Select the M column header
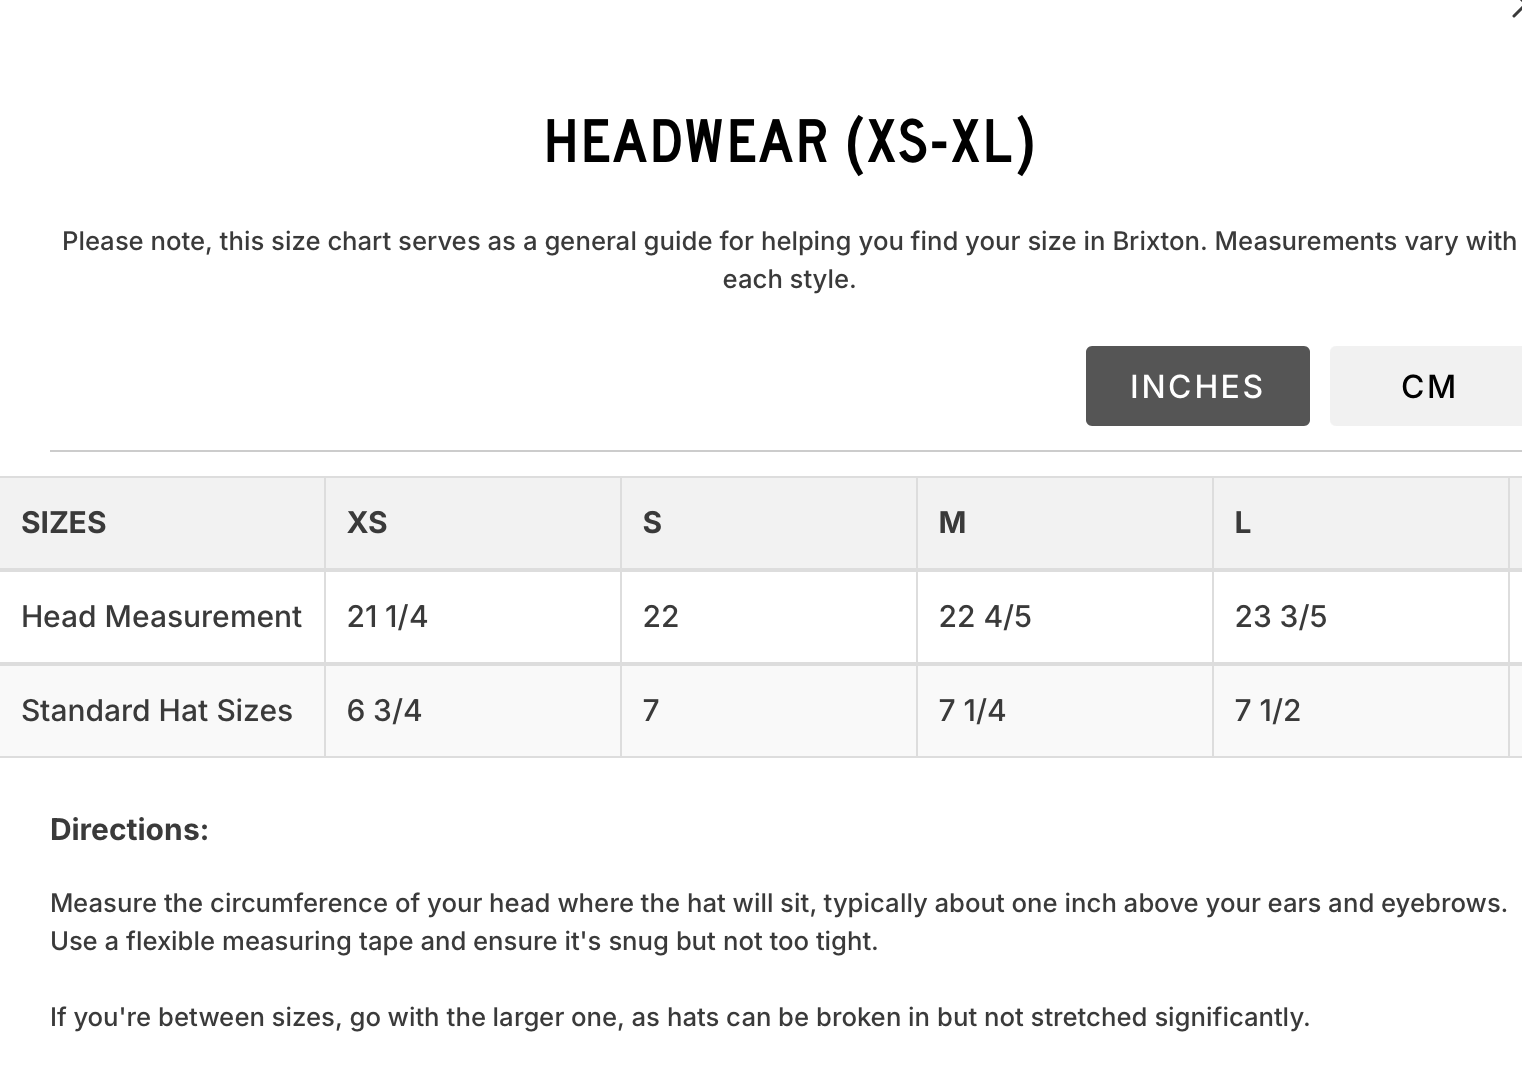 [1065, 523]
